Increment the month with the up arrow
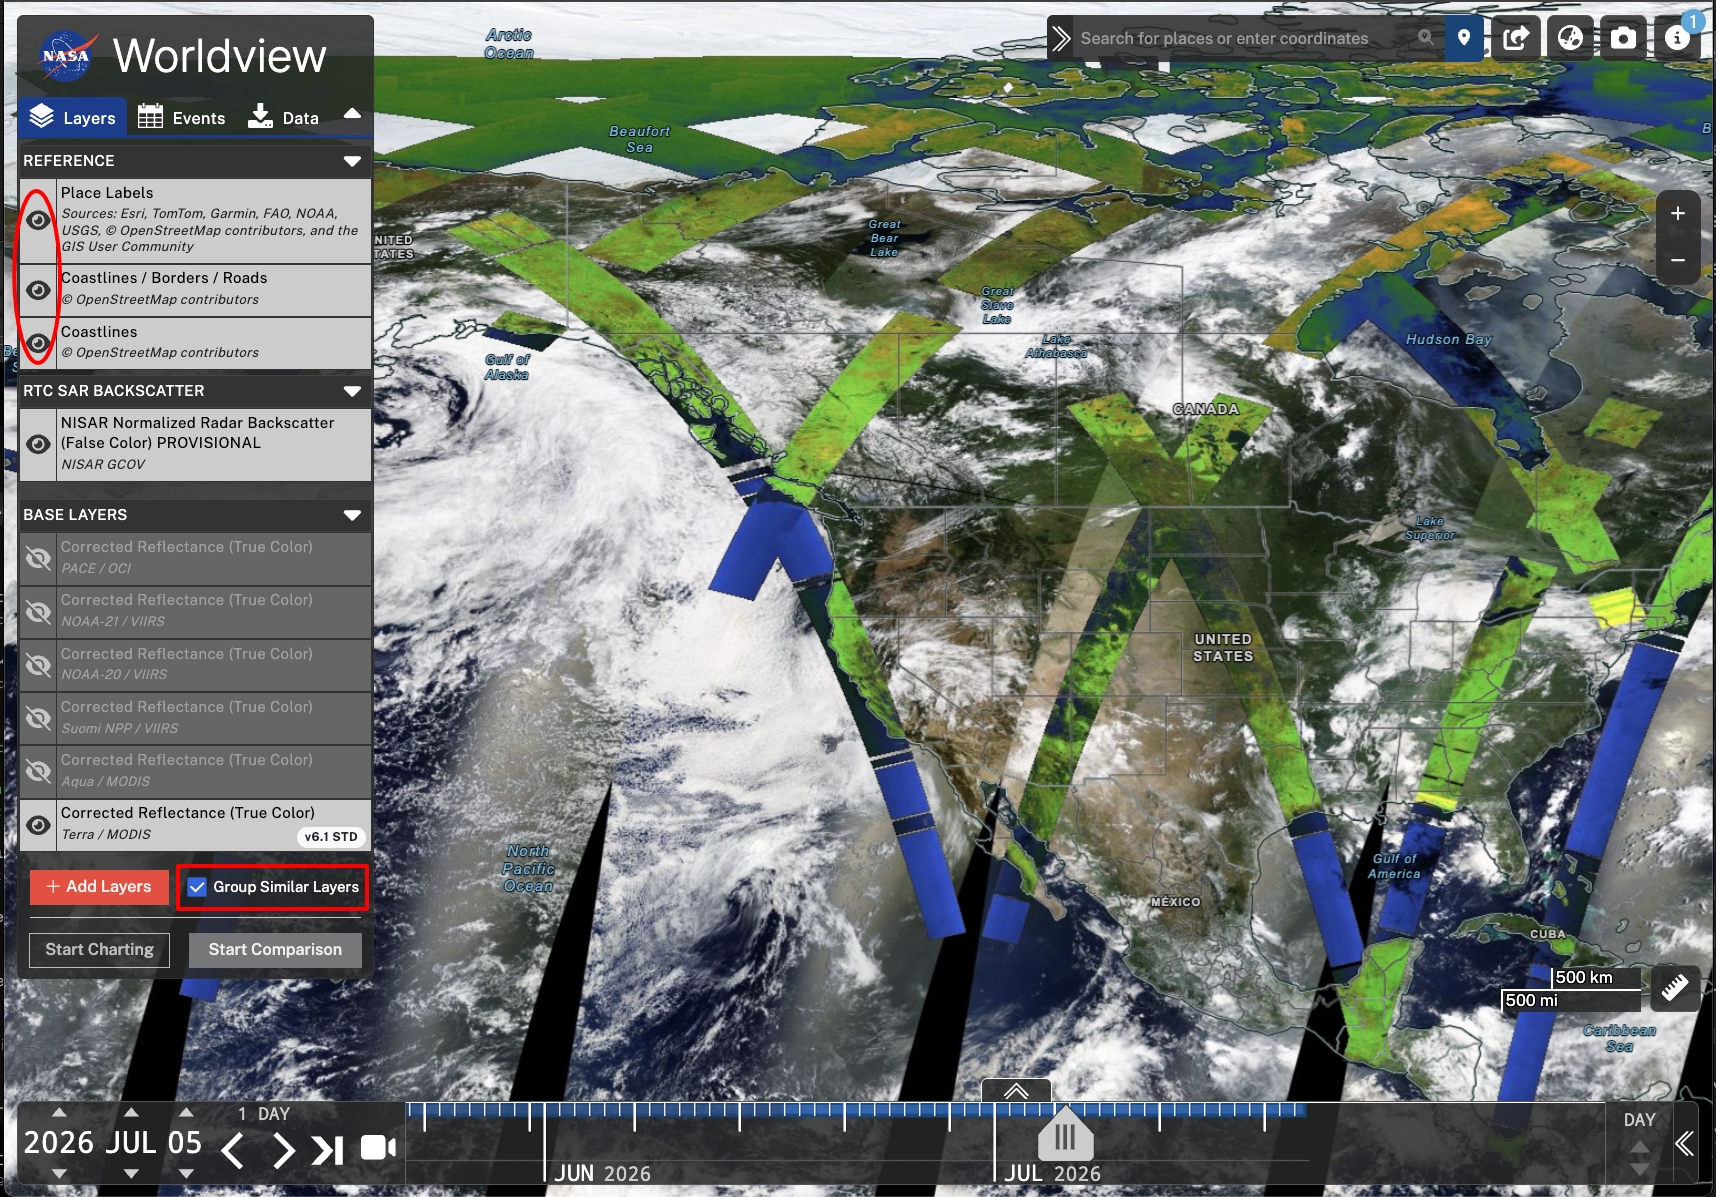This screenshot has width=1716, height=1197. 131,1113
